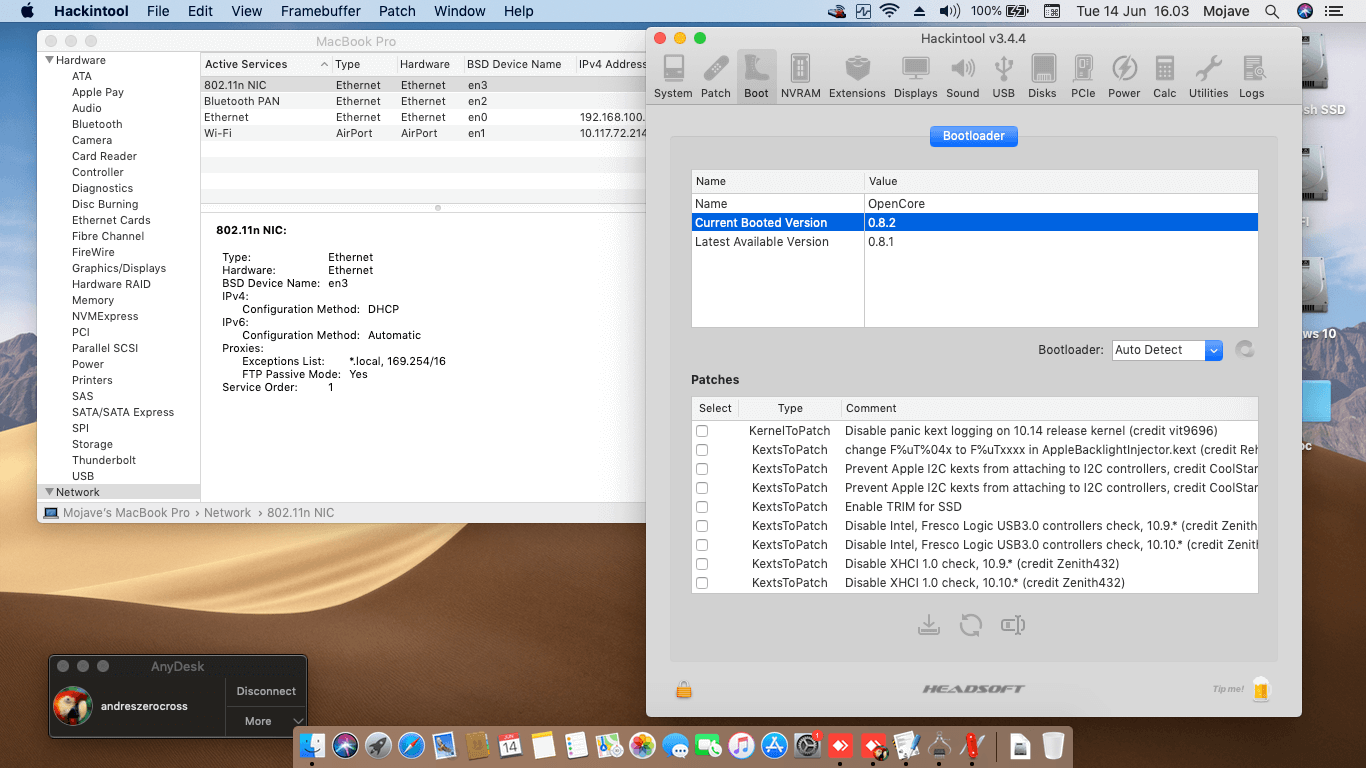Click the refresh icon below Patches table

971,625
